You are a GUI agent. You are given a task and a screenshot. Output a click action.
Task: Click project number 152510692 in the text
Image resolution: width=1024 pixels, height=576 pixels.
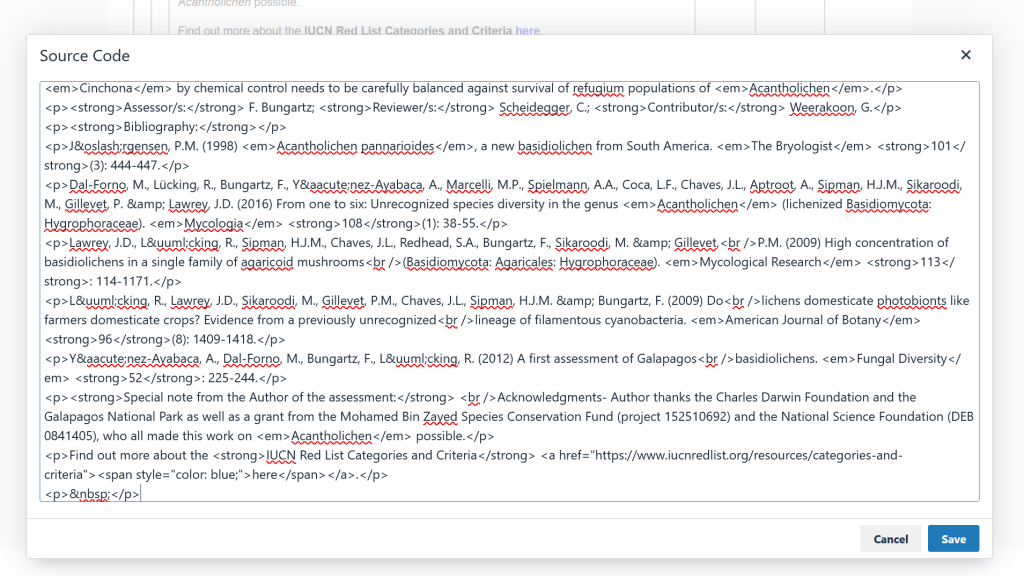pyautogui.click(x=715, y=417)
